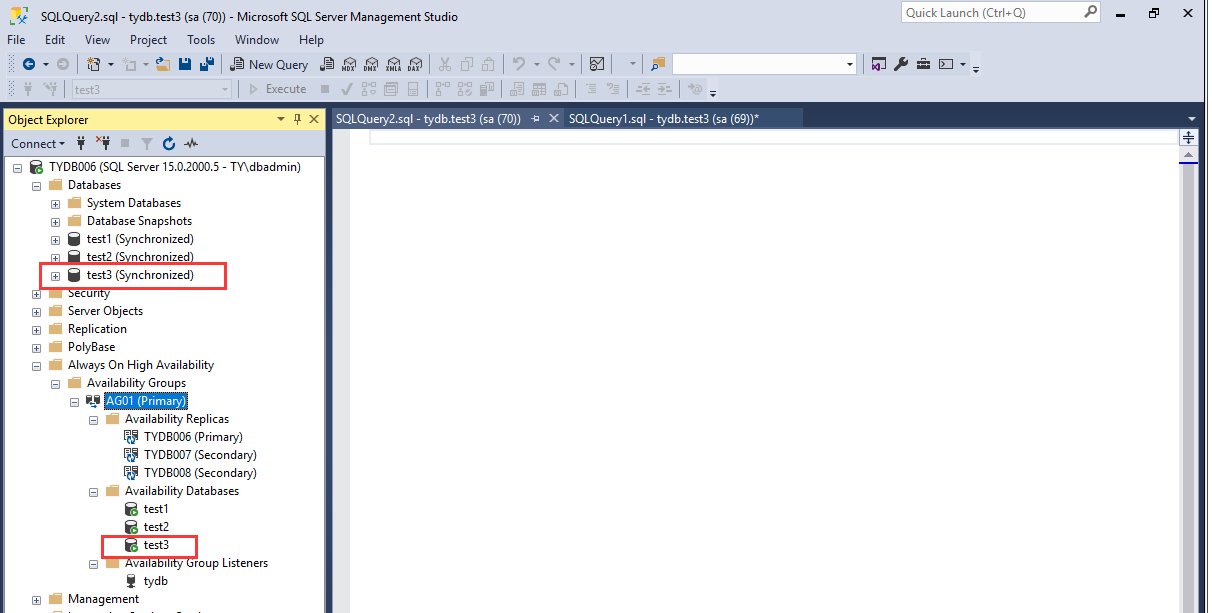This screenshot has height=613, width=1212.
Task: Save all open files
Action: 207,64
